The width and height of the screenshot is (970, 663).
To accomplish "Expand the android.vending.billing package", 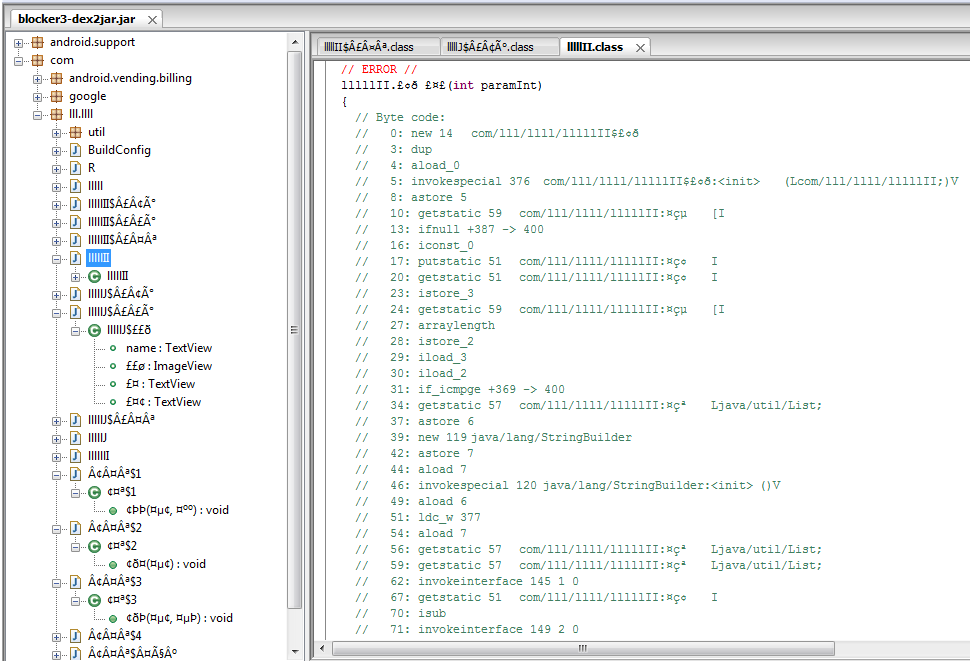I will tap(38, 79).
